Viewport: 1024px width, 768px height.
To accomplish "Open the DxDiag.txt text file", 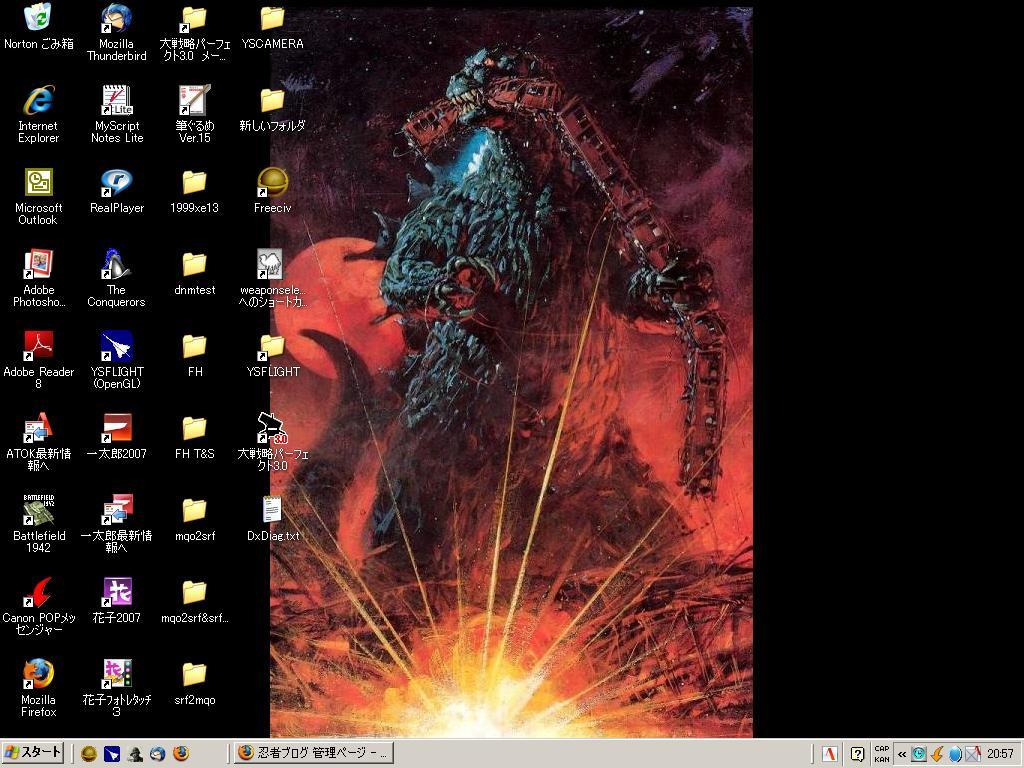I will pyautogui.click(x=272, y=519).
